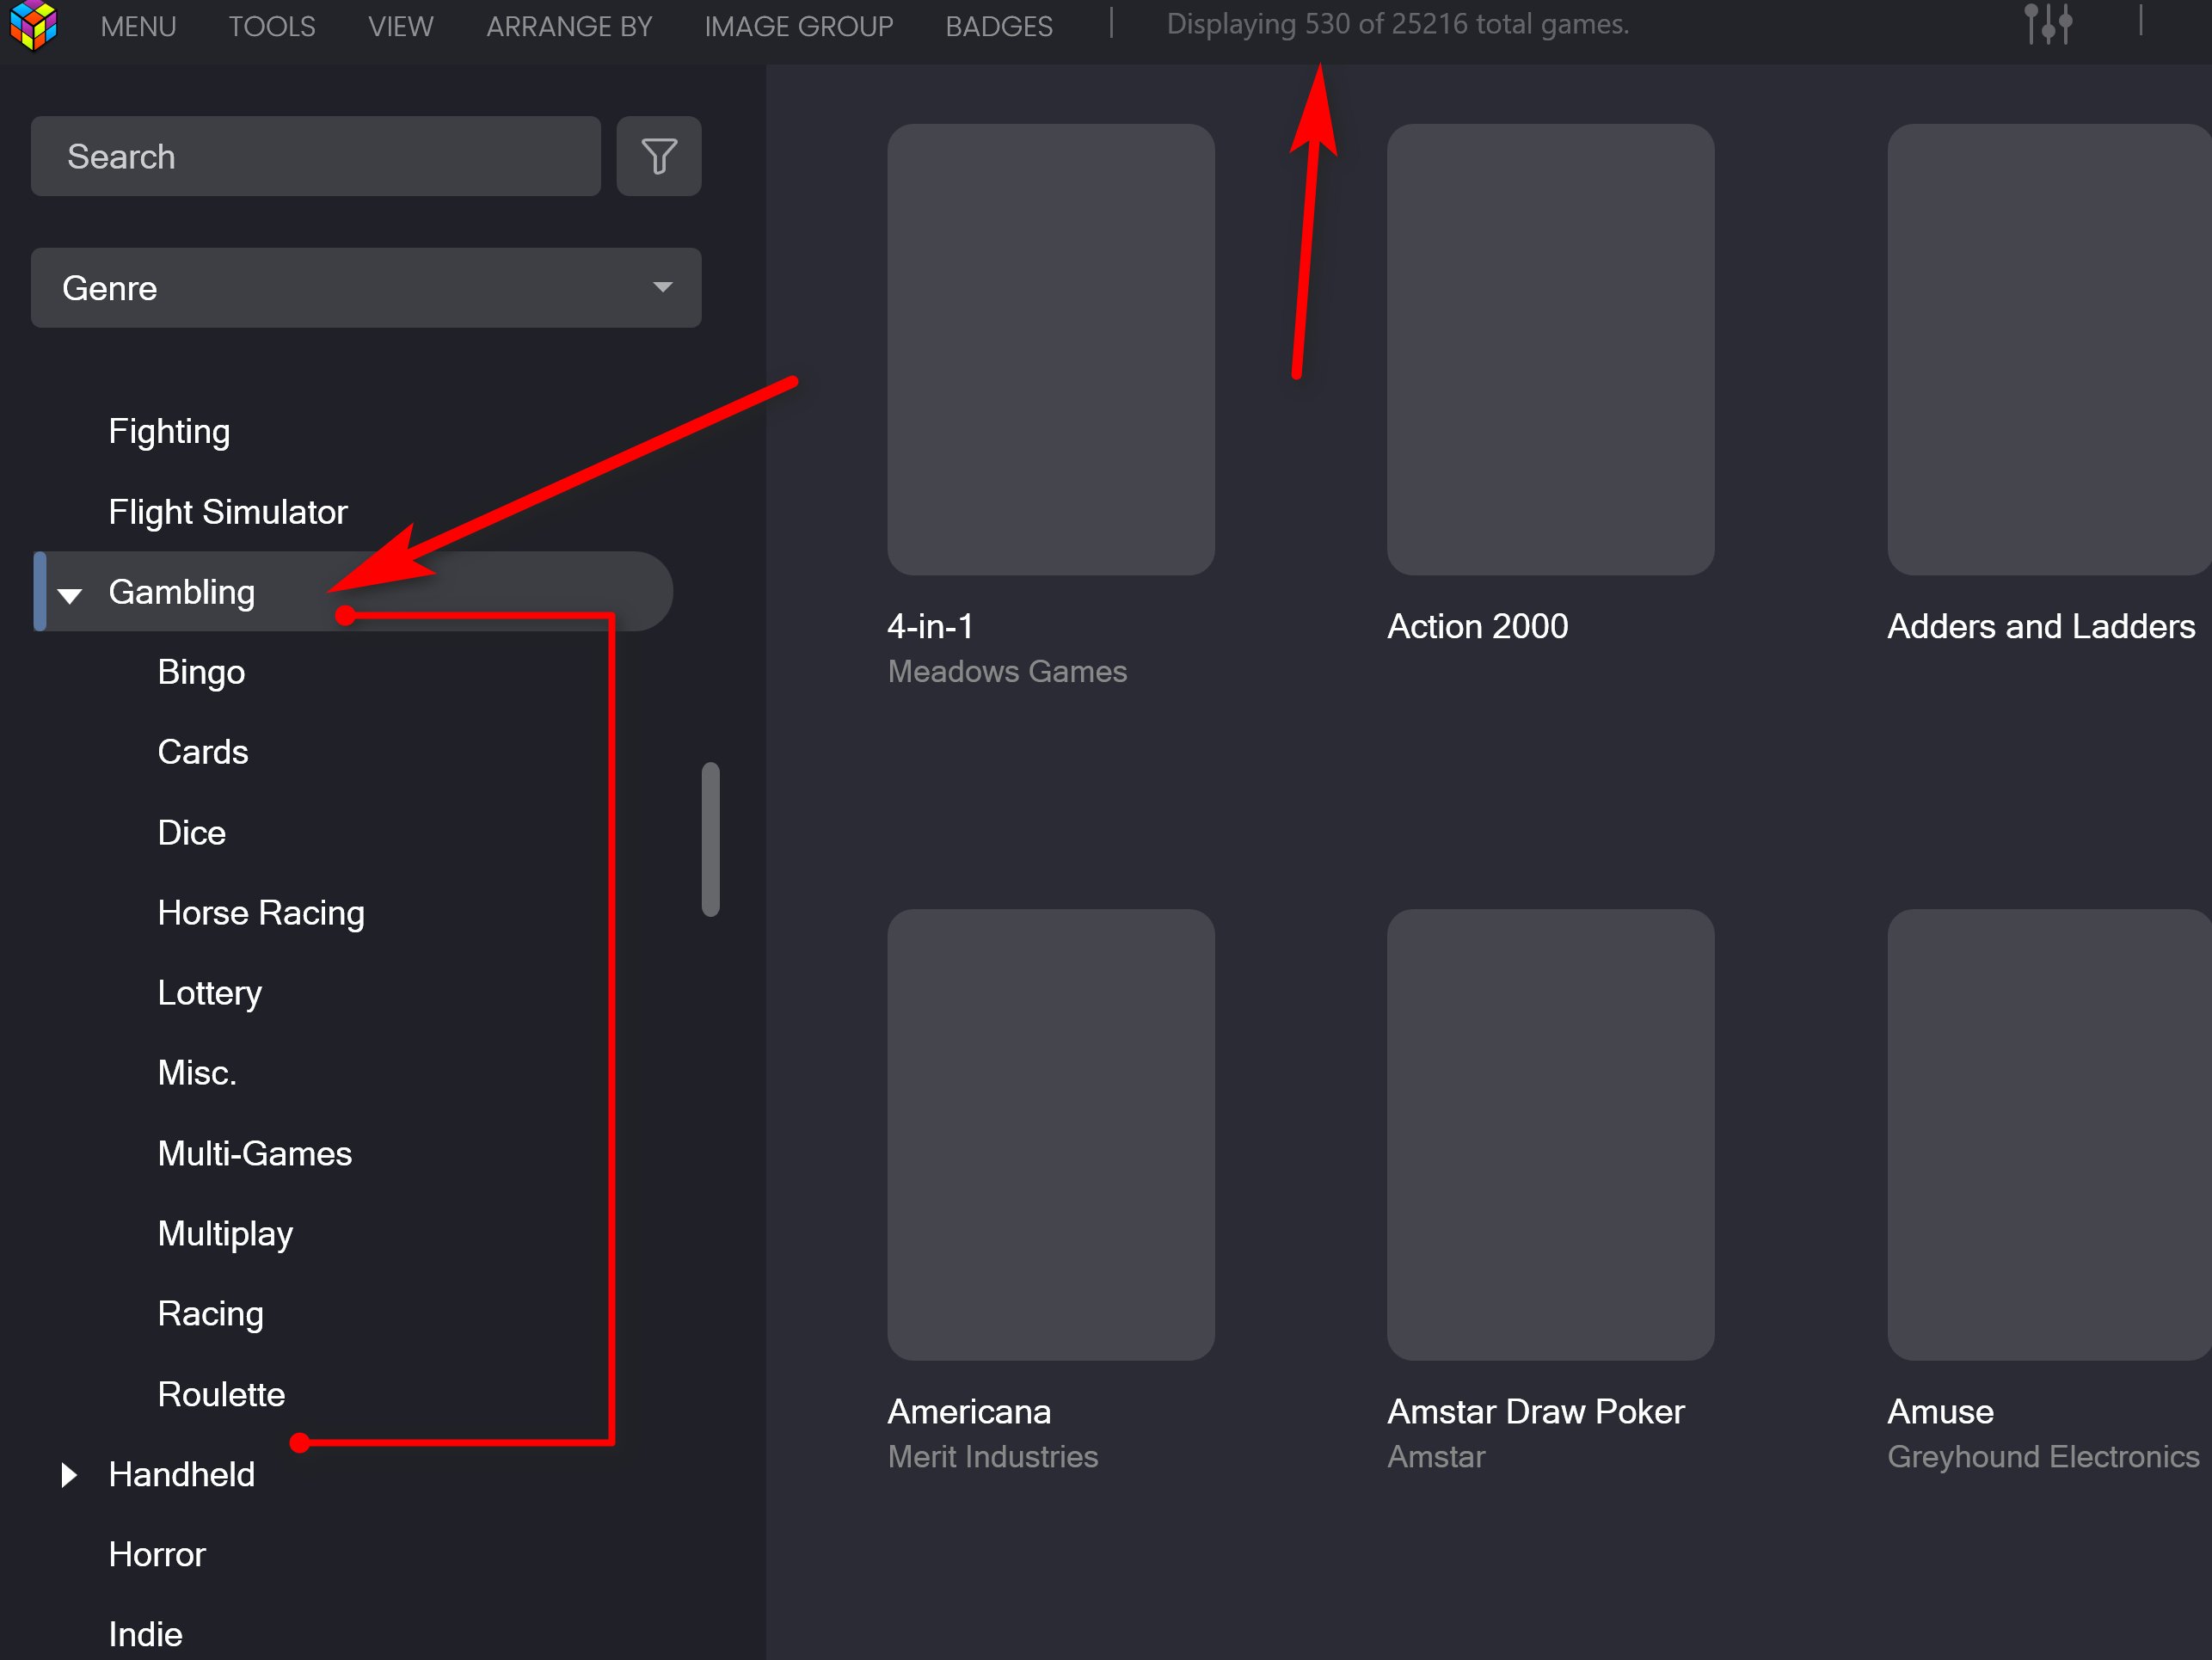Image resolution: width=2212 pixels, height=1660 pixels.
Task: Click the Americana title
Action: click(969, 1412)
